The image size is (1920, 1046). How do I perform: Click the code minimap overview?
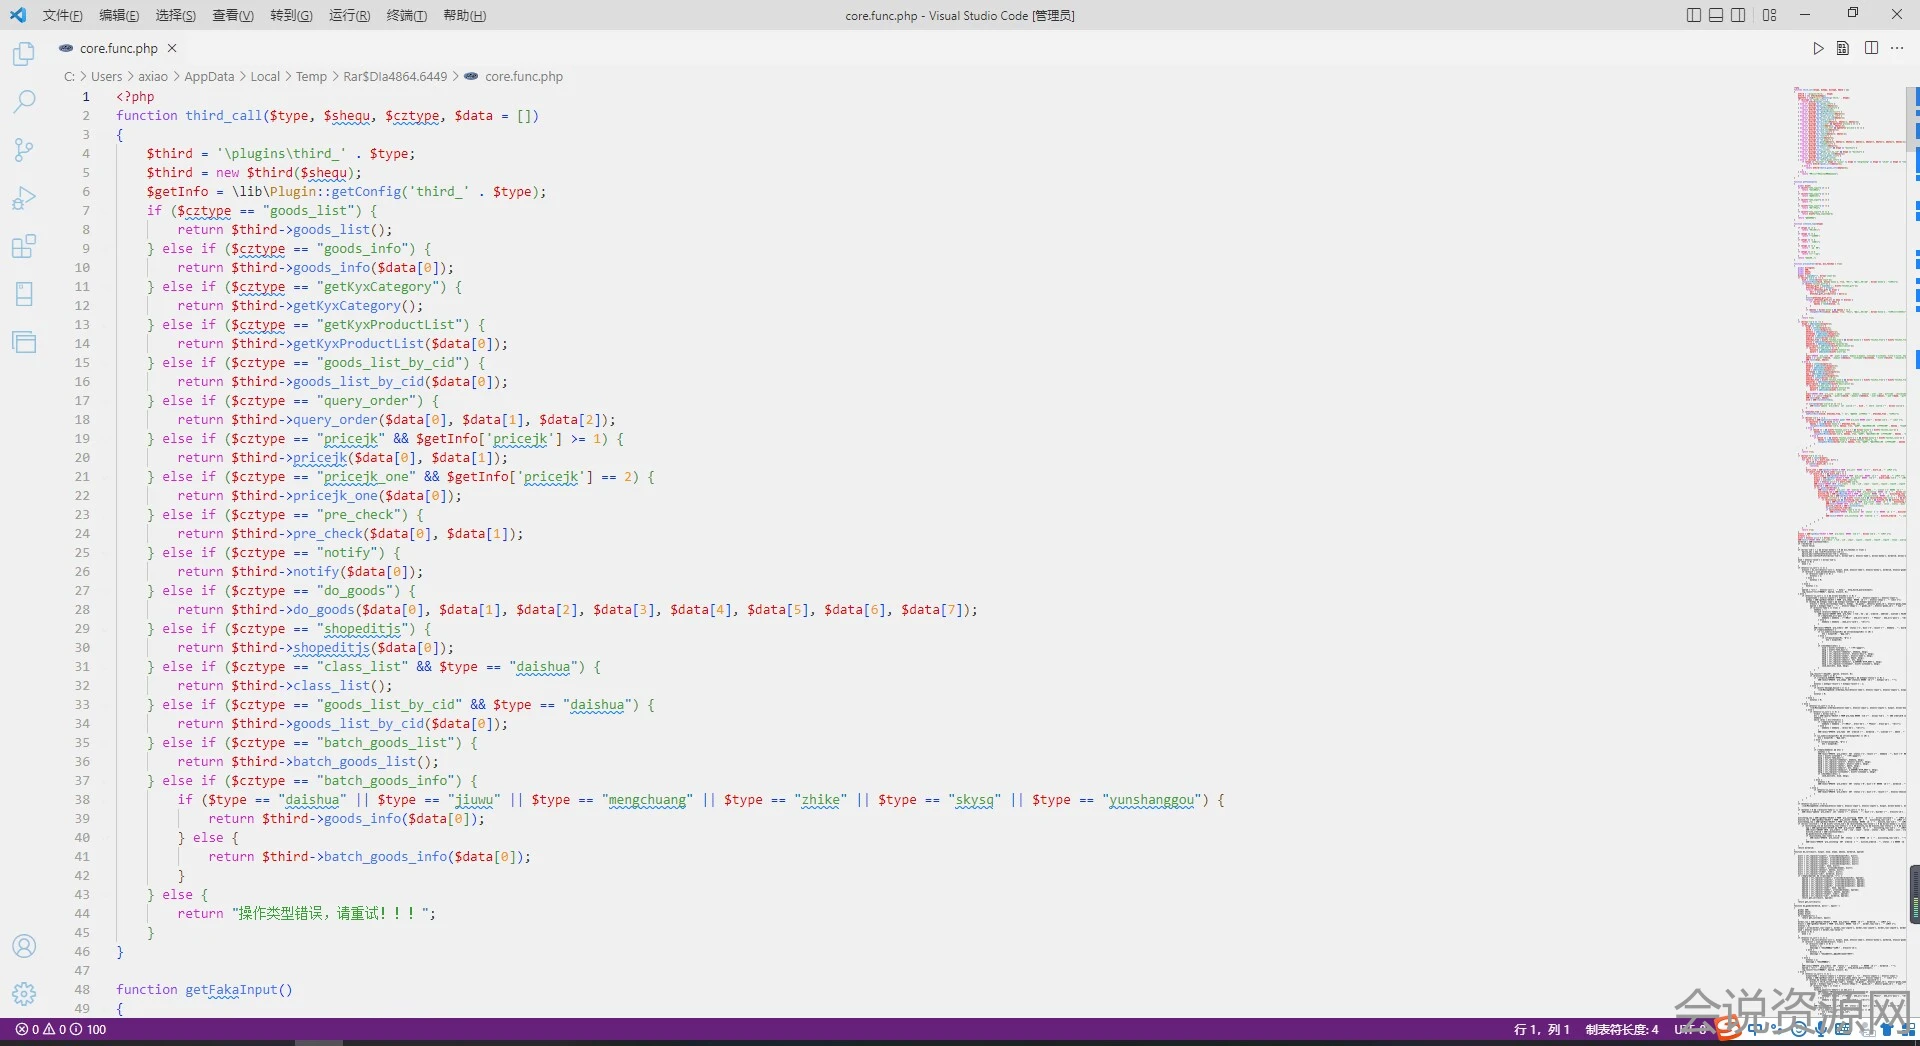tap(1850, 500)
